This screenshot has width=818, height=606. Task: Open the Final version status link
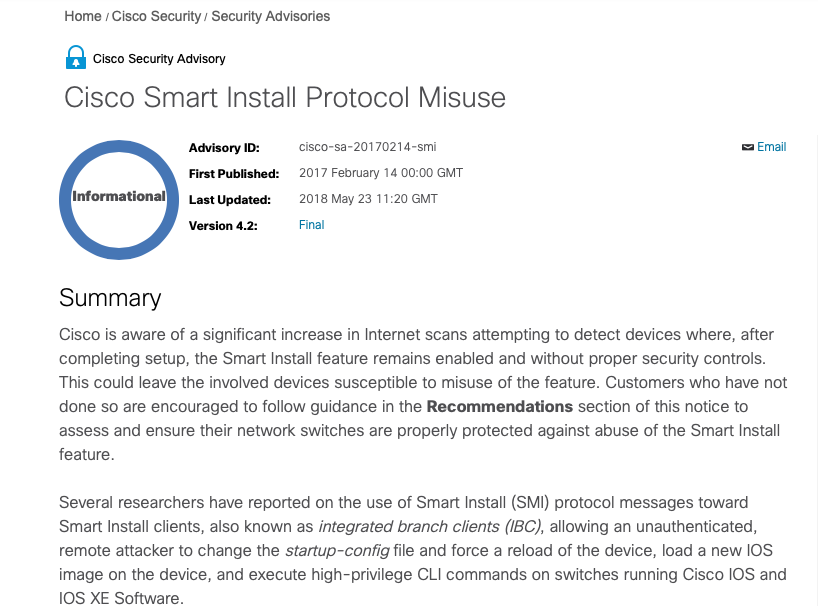click(311, 225)
